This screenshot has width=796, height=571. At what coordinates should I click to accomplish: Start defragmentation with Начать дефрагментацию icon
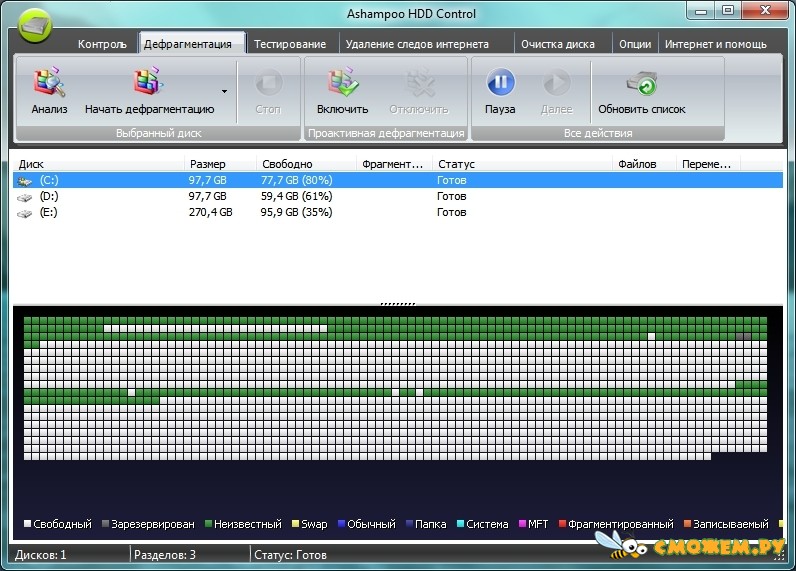tap(149, 82)
